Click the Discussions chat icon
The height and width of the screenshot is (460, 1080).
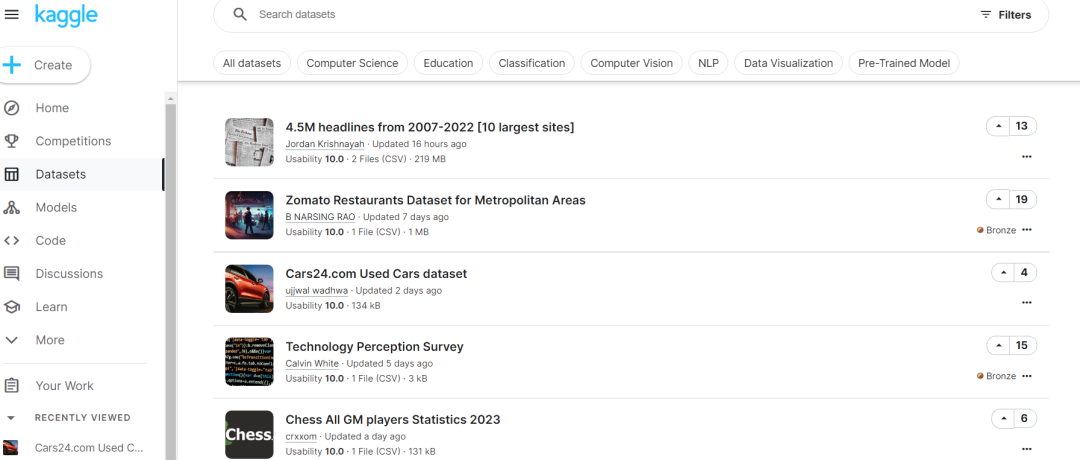point(11,273)
